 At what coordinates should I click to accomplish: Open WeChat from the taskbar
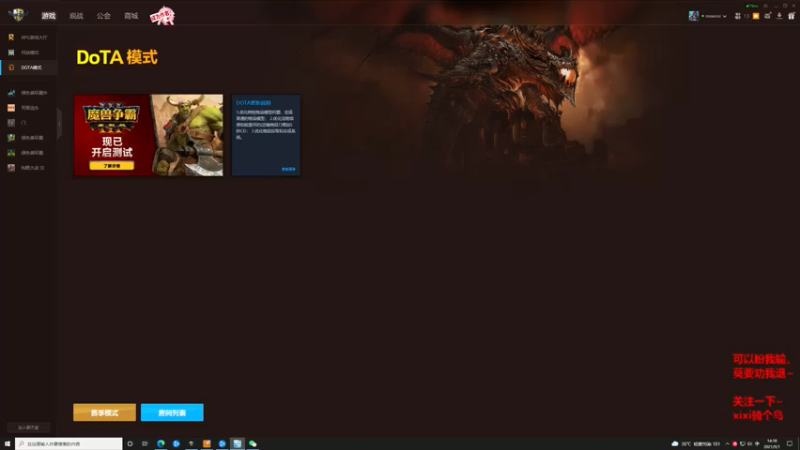click(253, 444)
